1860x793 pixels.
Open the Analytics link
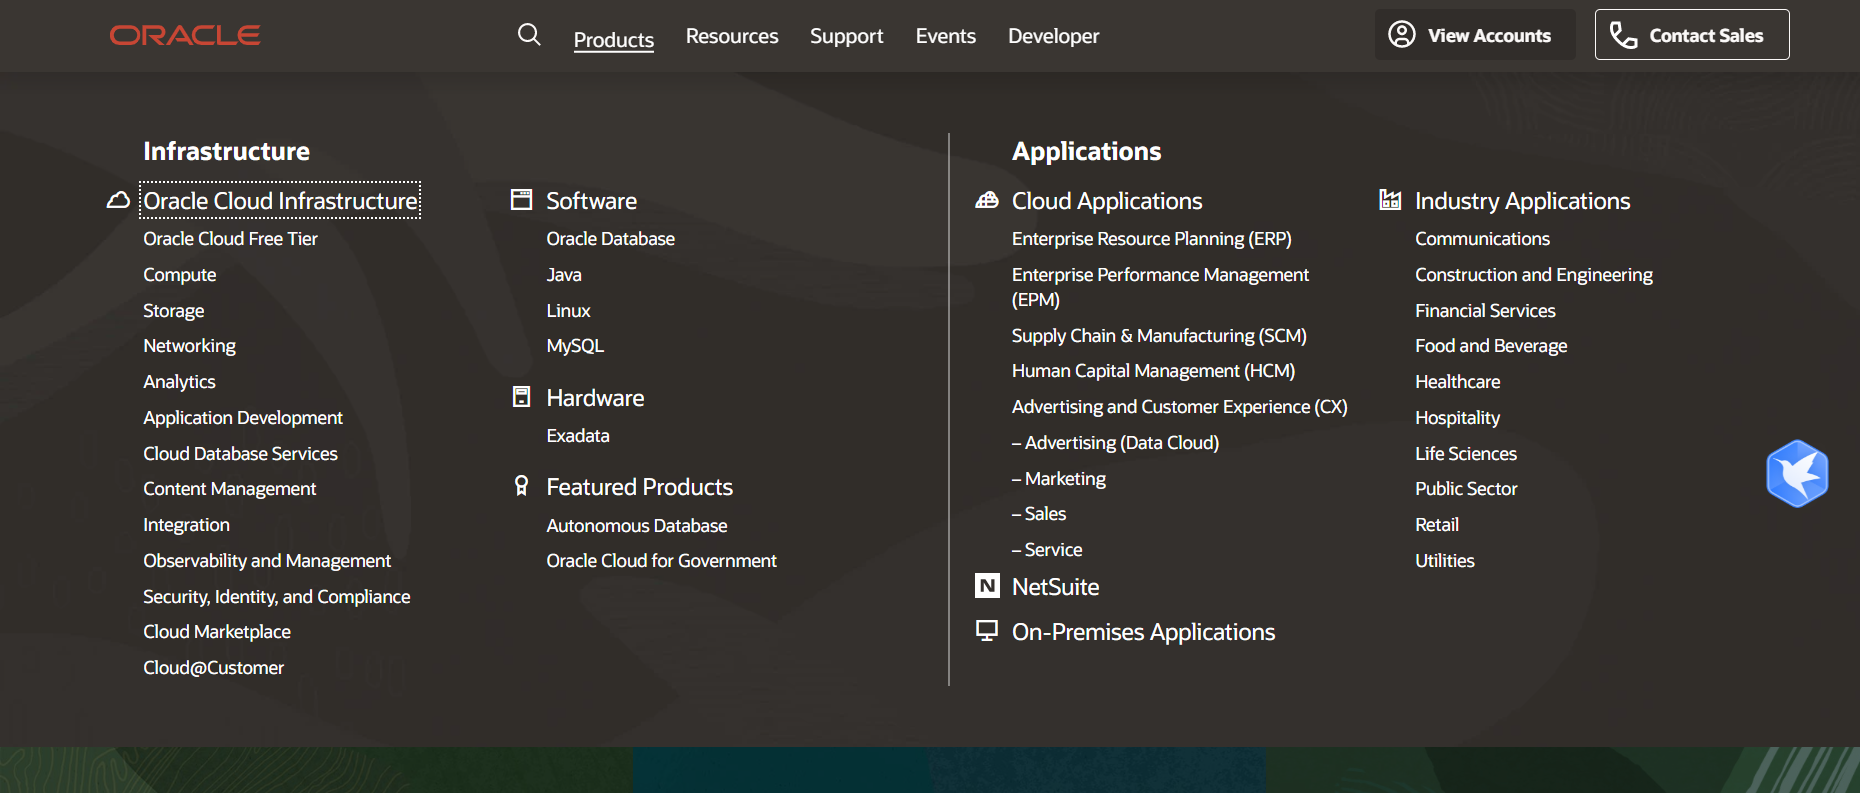click(x=179, y=382)
